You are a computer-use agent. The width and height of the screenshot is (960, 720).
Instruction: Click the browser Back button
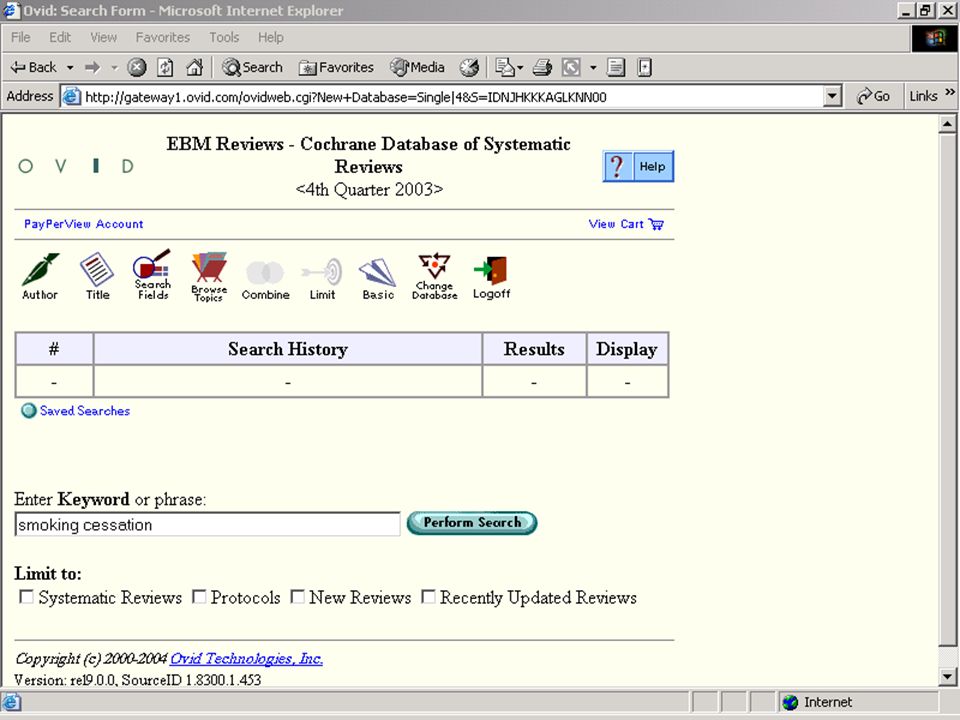coord(34,67)
